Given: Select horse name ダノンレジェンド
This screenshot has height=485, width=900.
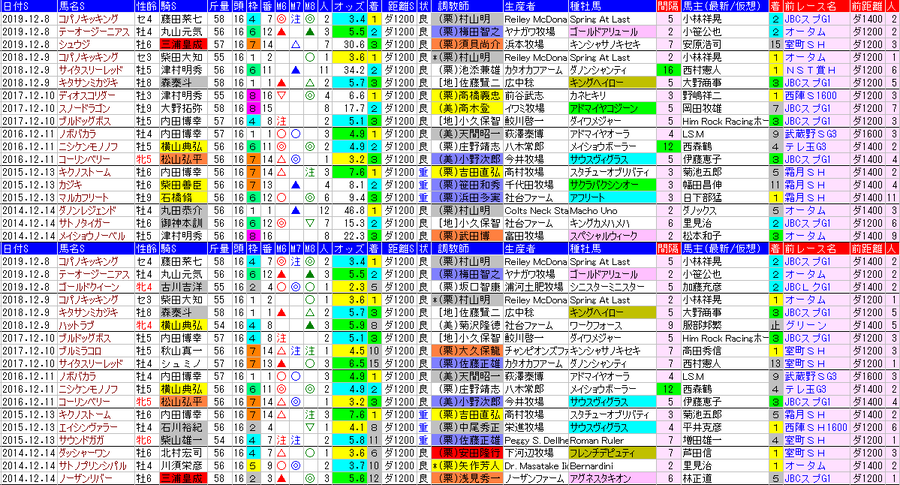Looking at the screenshot, I should 87,210.
